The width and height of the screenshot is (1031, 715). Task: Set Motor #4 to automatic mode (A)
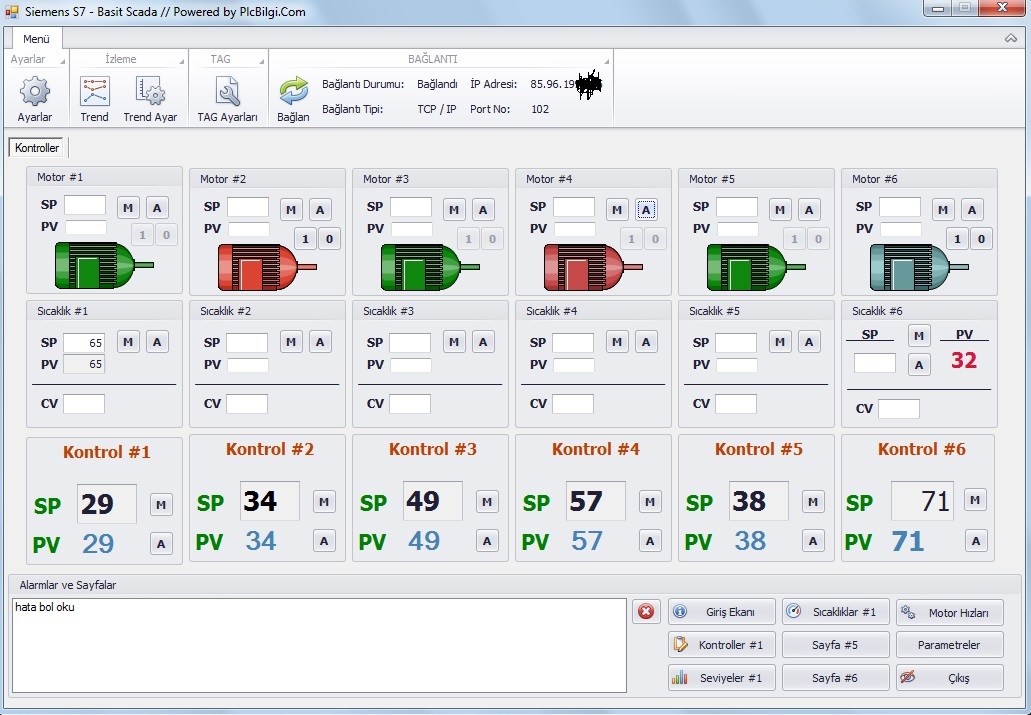tap(646, 210)
